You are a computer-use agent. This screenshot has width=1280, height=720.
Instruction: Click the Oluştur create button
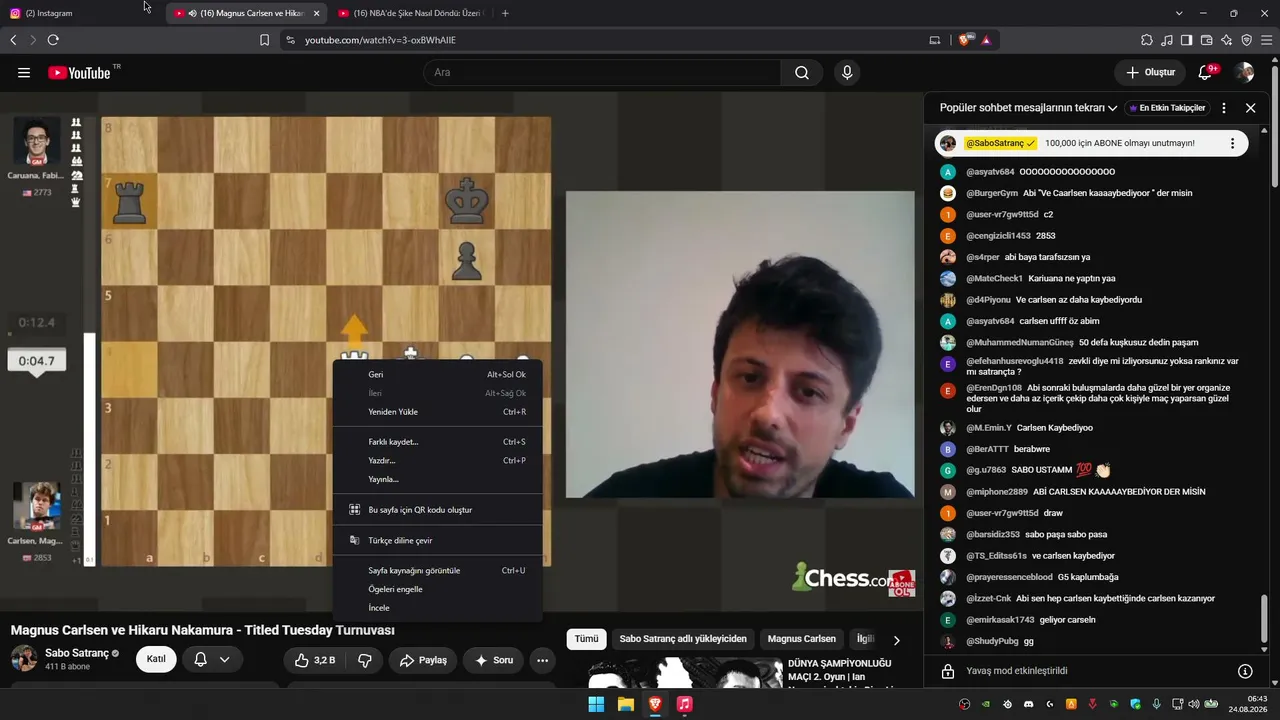tap(1150, 73)
